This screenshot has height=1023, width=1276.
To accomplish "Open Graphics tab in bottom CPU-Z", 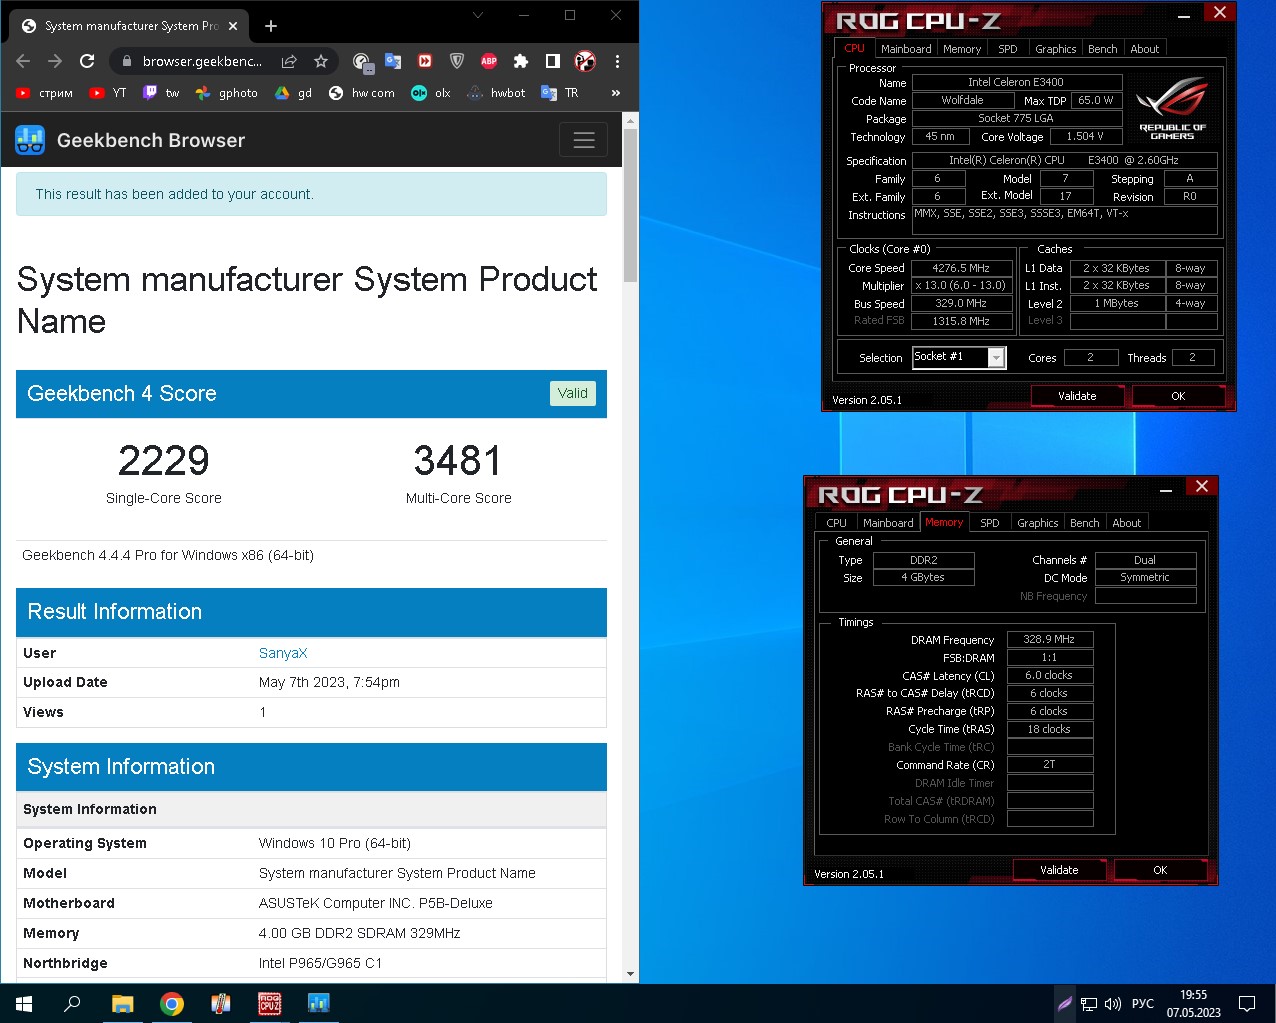I will (1038, 523).
